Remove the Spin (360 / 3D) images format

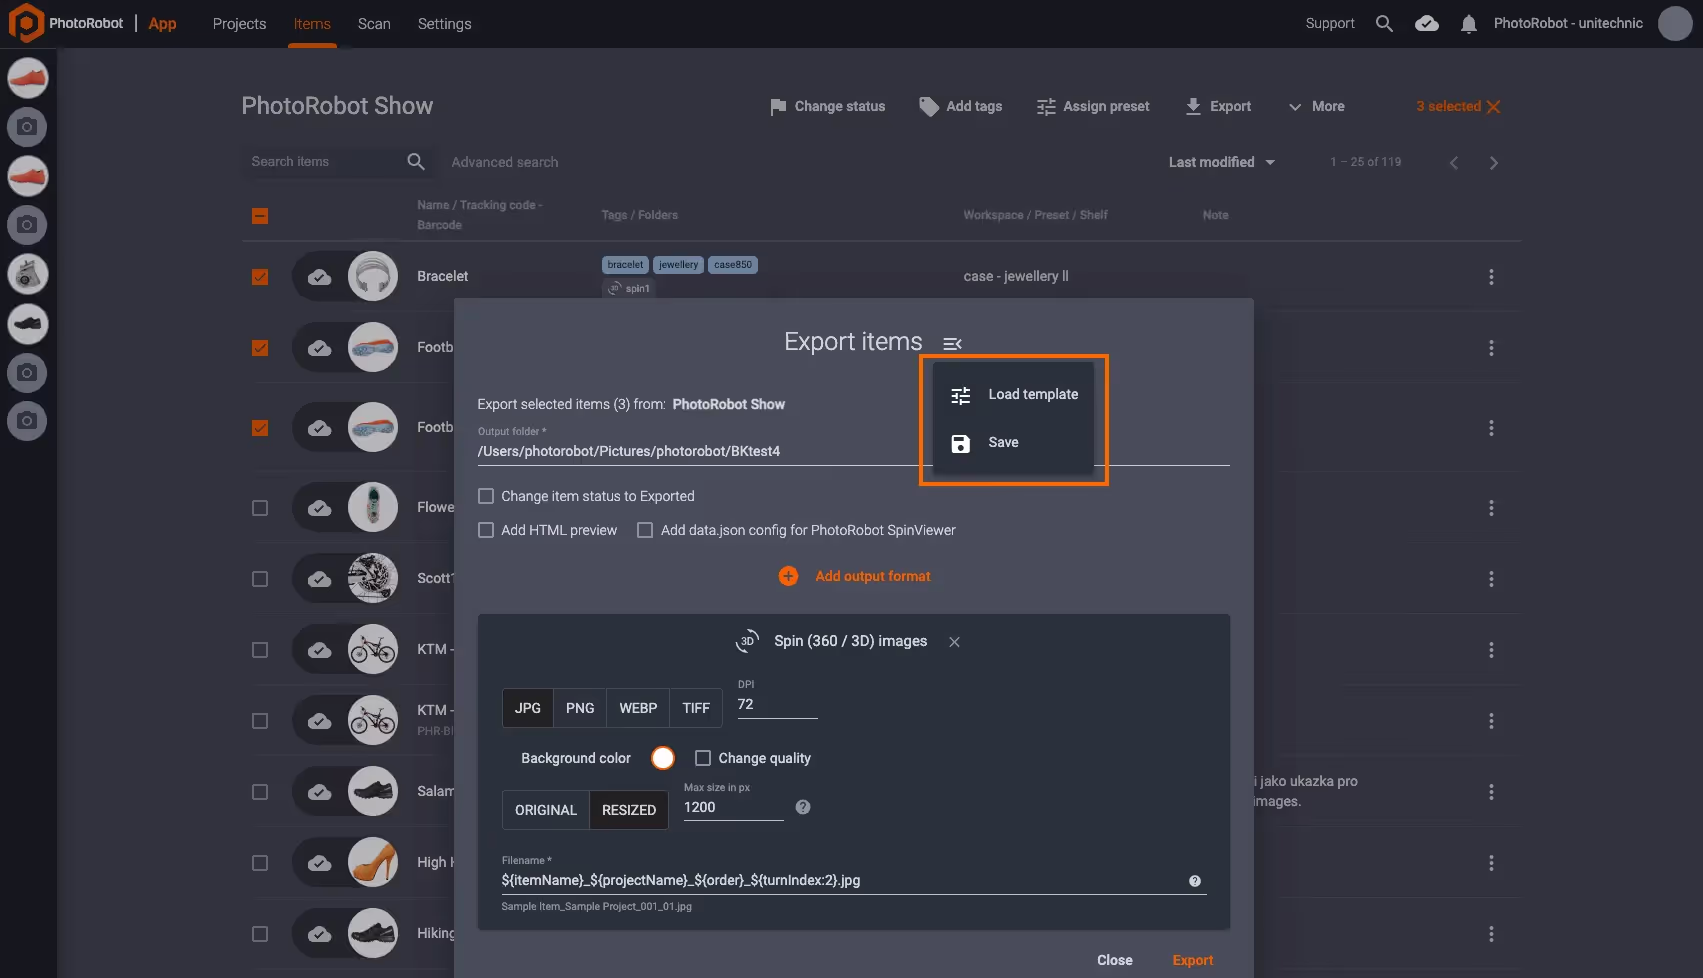[955, 642]
